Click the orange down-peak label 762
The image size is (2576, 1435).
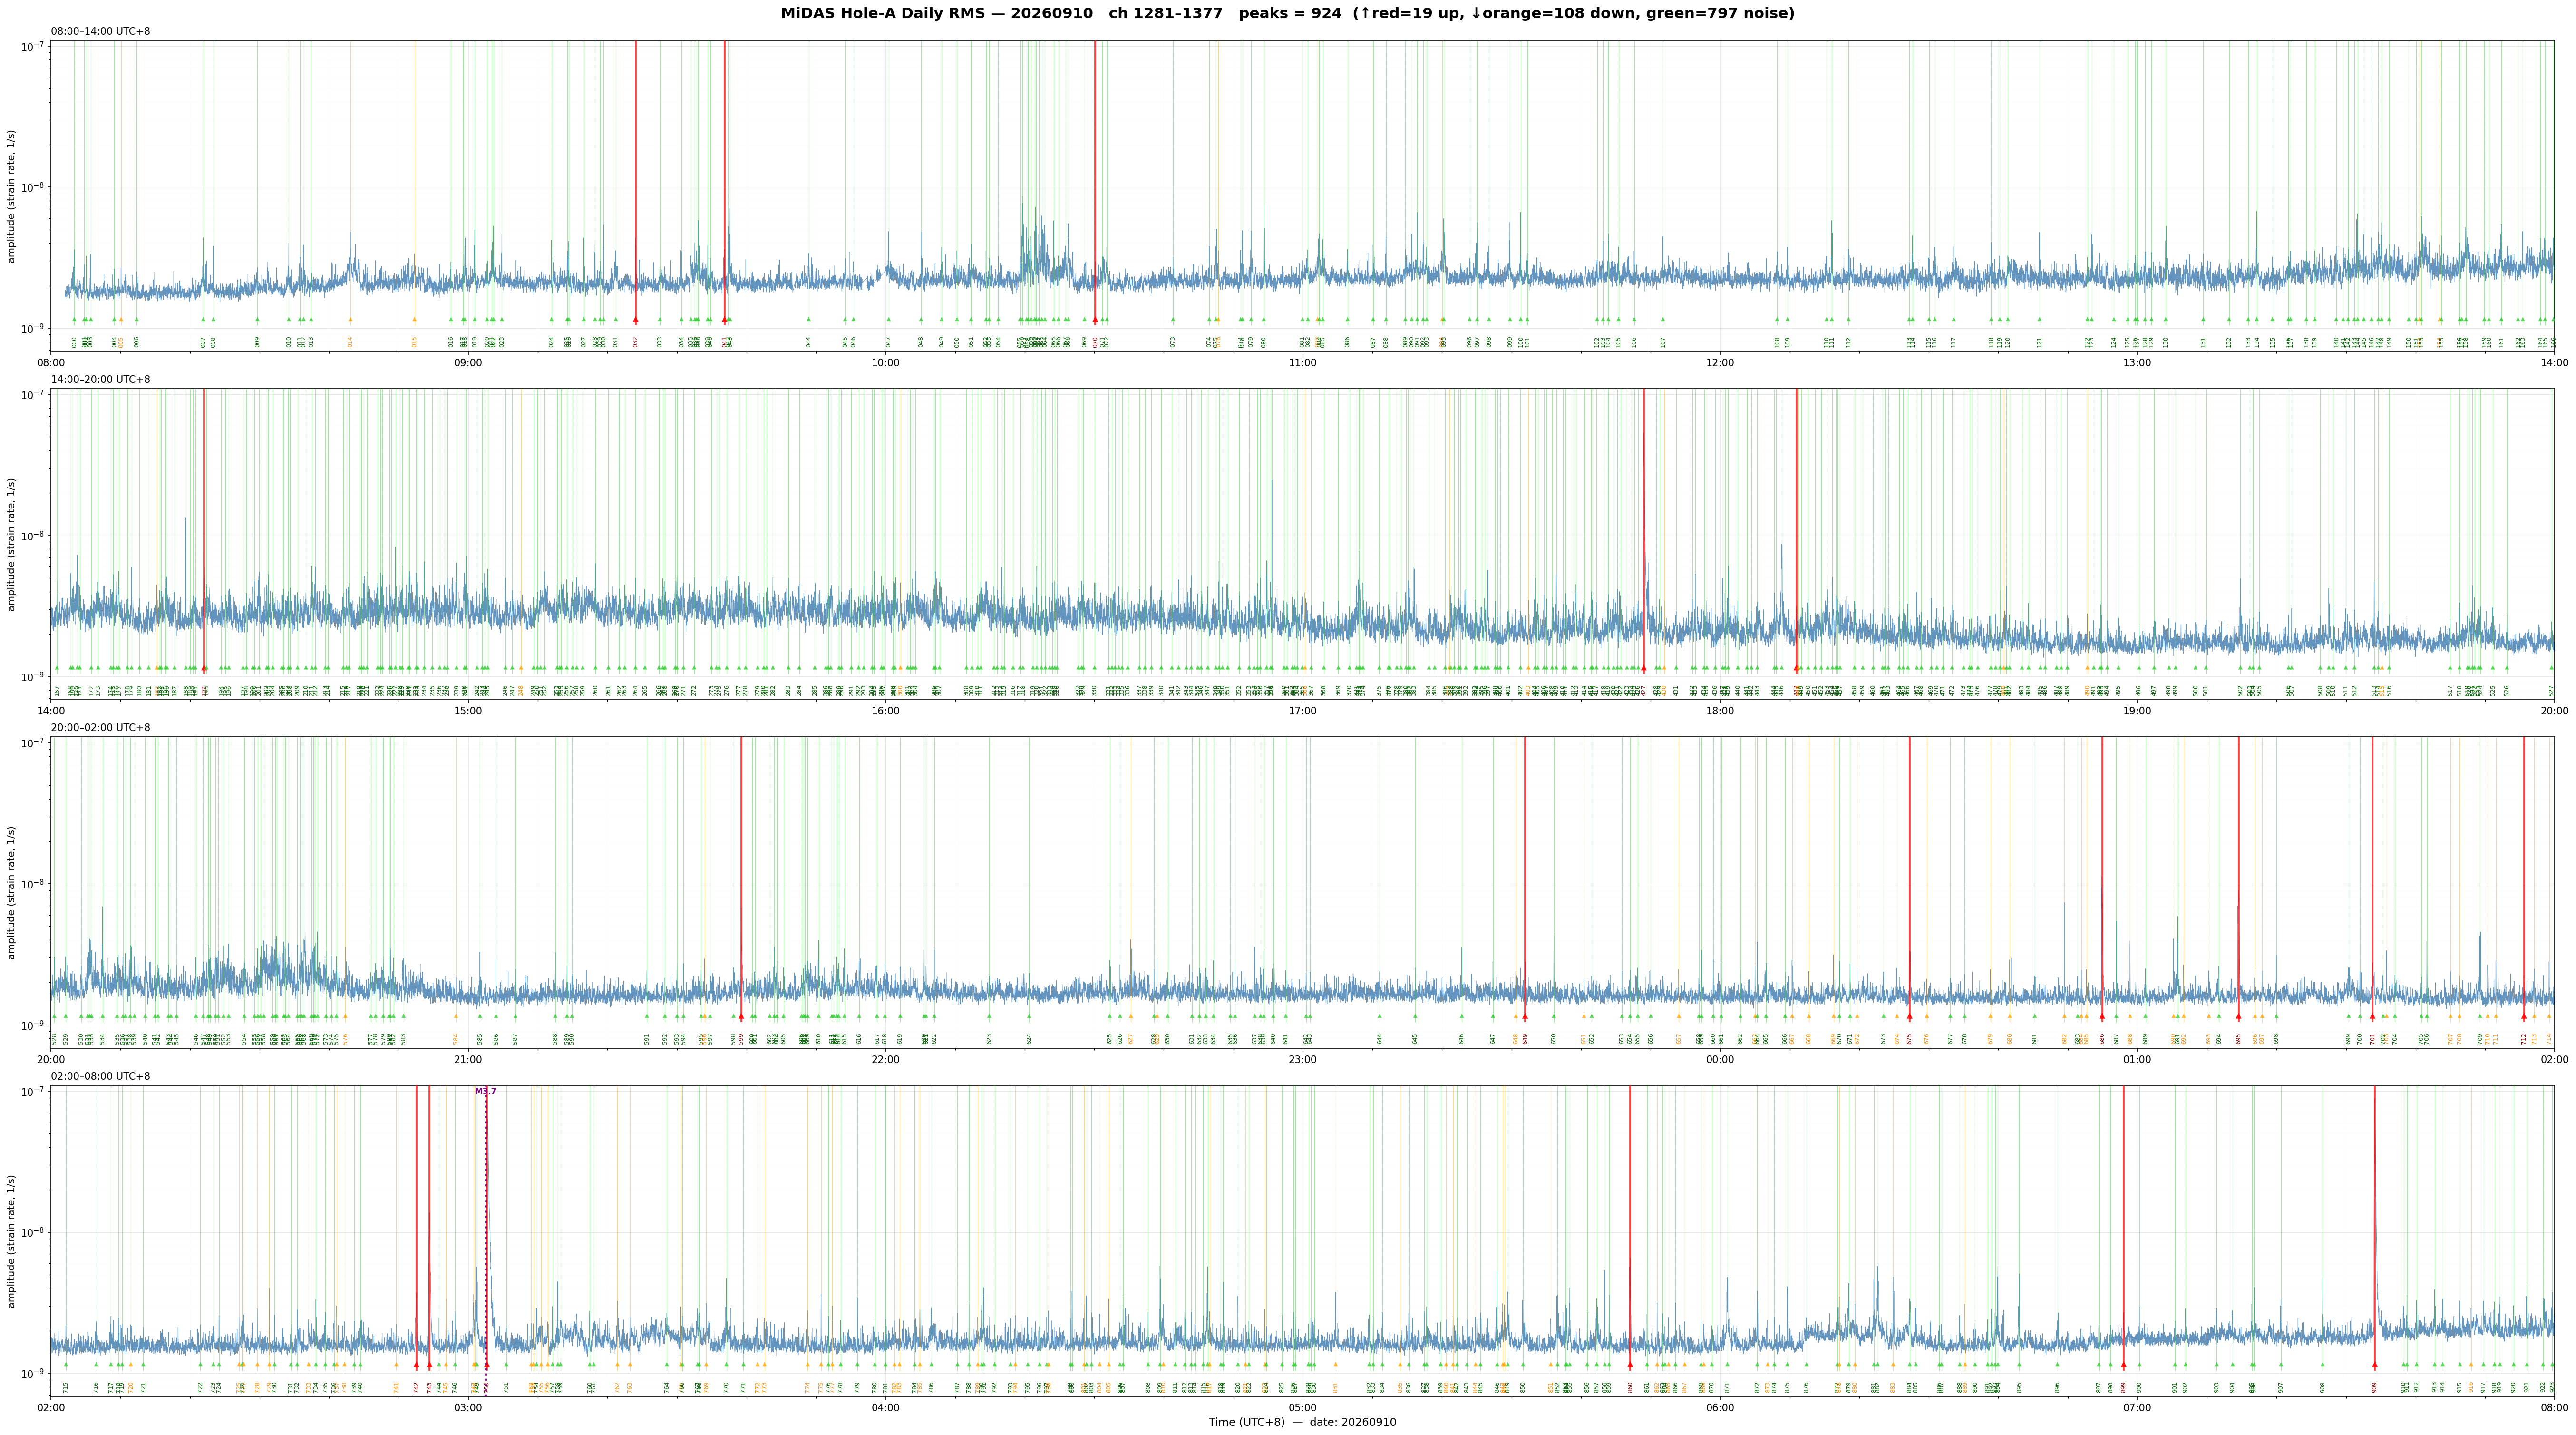pos(617,1387)
